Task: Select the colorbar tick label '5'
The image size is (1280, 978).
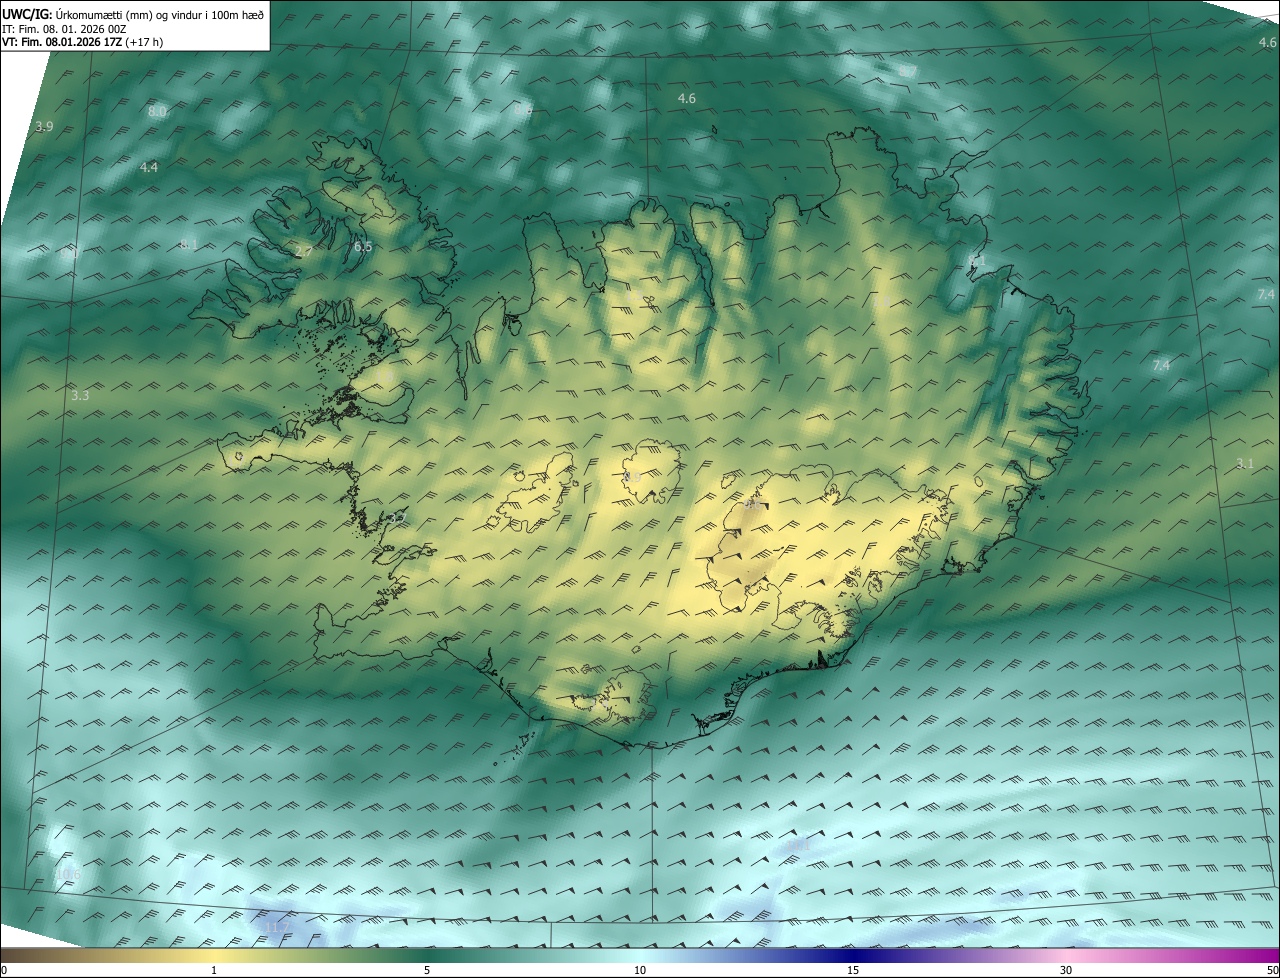Action: (x=427, y=970)
